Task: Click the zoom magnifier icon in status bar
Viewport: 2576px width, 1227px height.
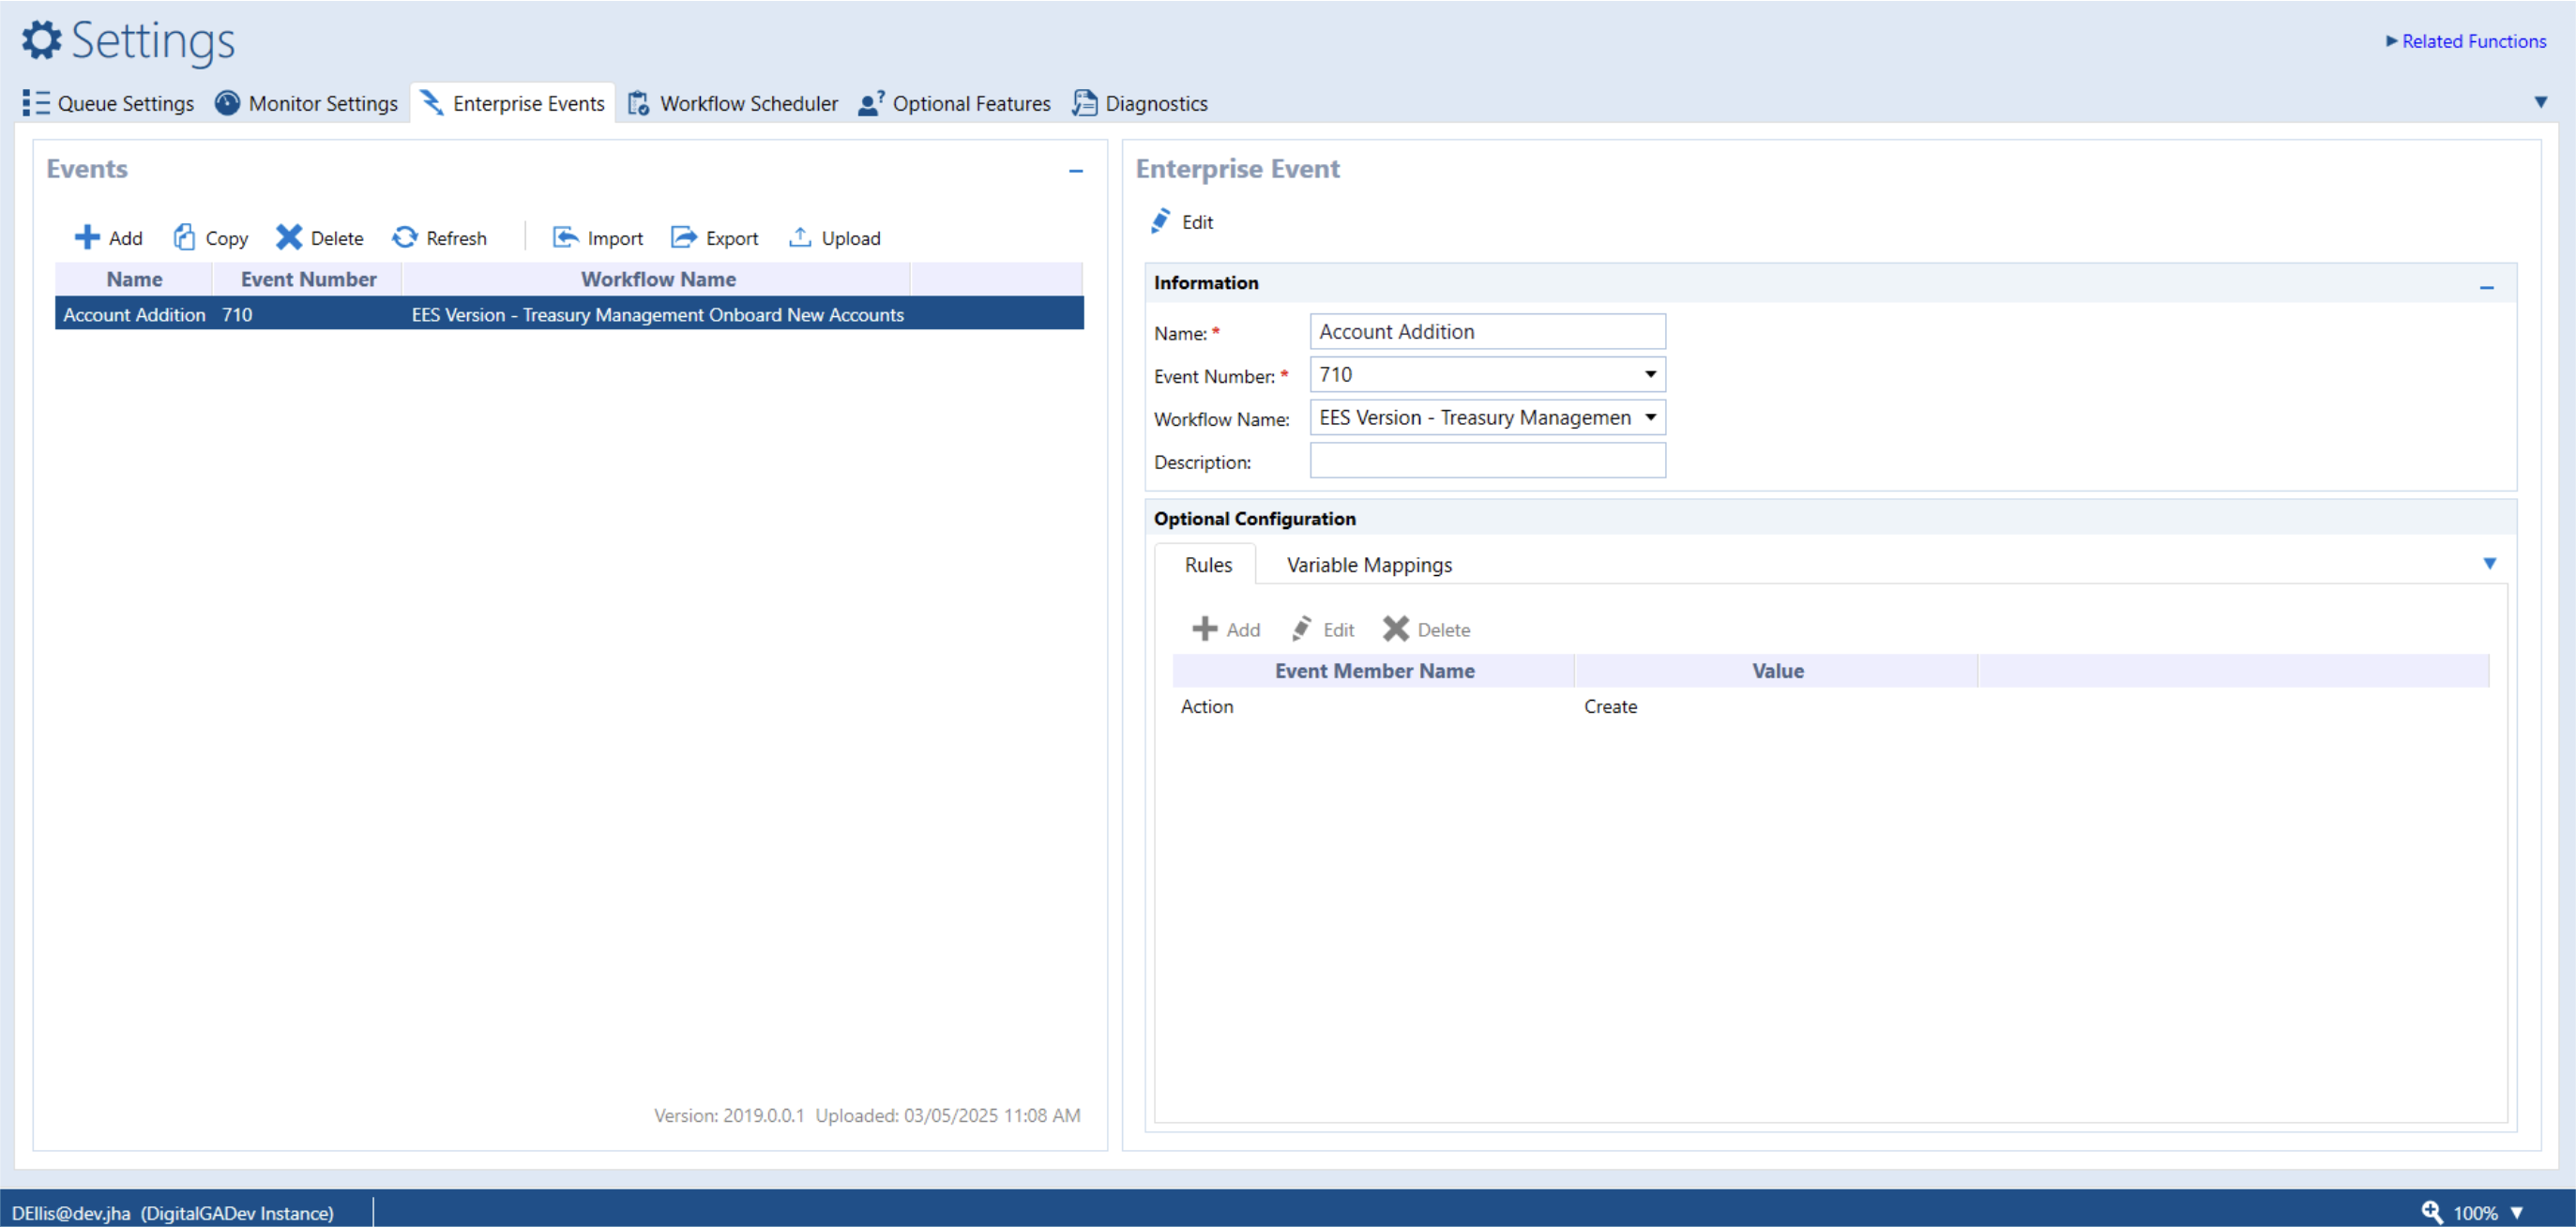Action: pyautogui.click(x=2433, y=1212)
